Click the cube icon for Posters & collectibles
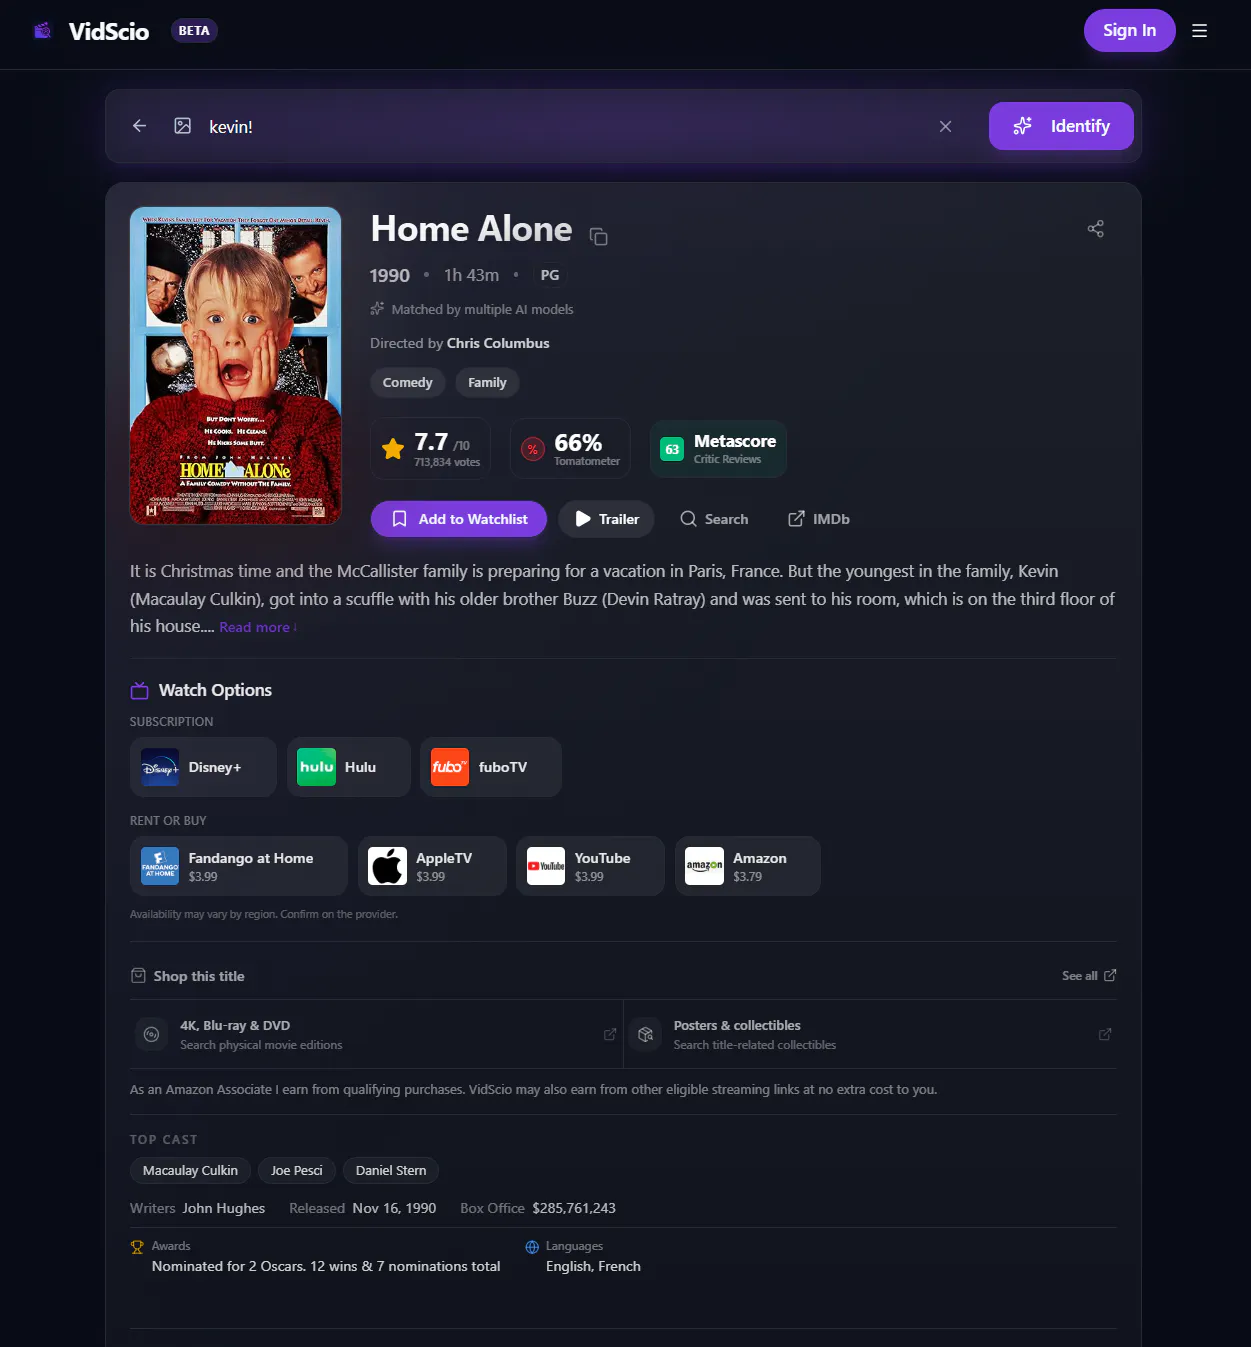This screenshot has width=1251, height=1347. (x=646, y=1034)
